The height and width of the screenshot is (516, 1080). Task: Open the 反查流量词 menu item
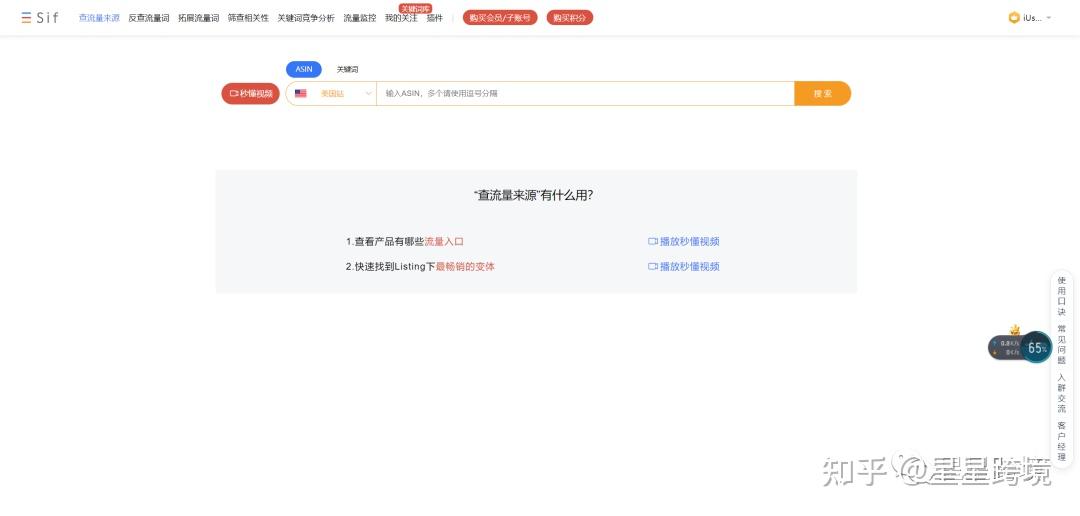tap(149, 18)
